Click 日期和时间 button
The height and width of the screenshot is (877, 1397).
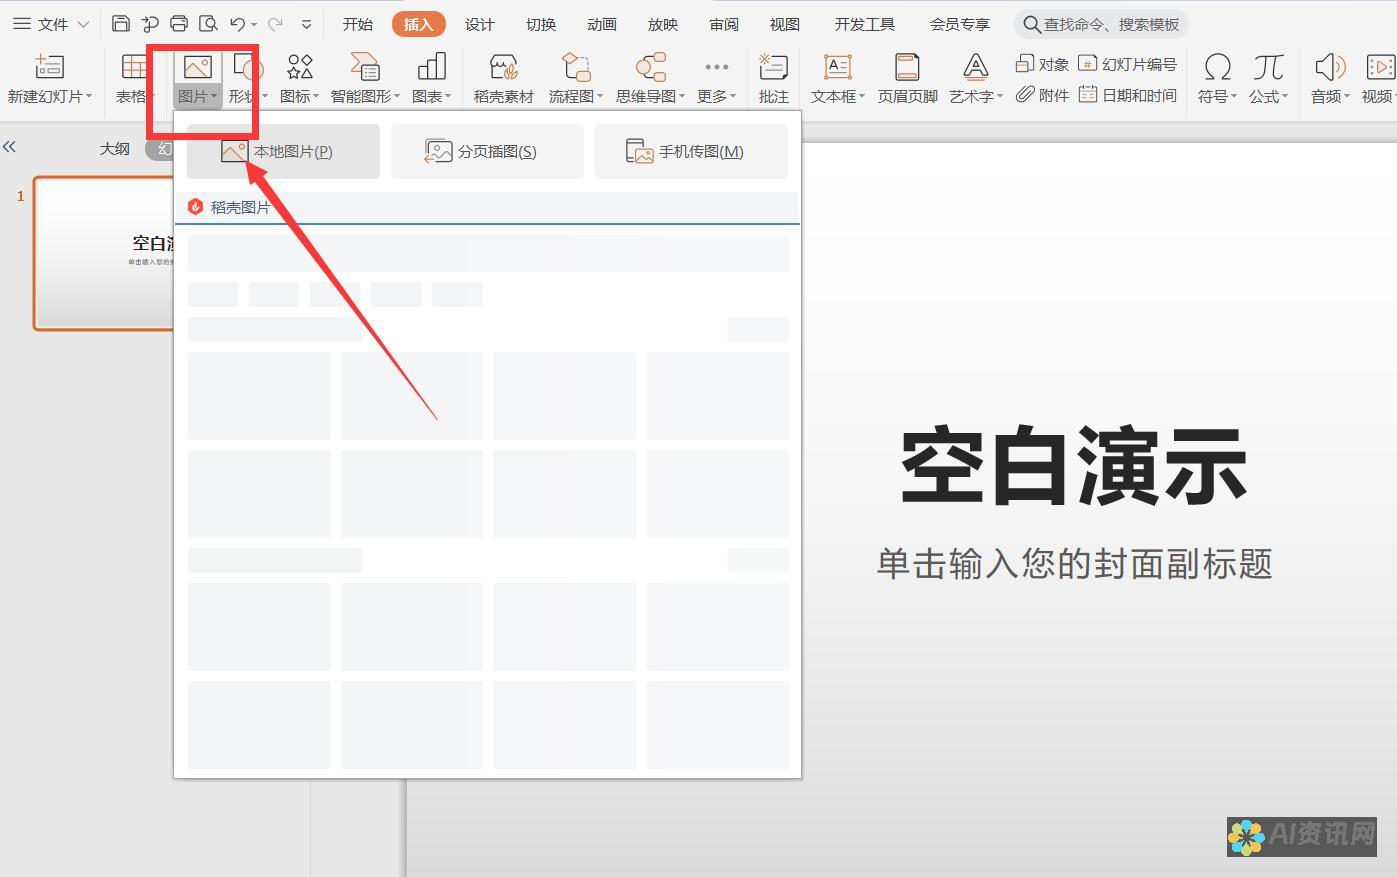coord(1127,95)
